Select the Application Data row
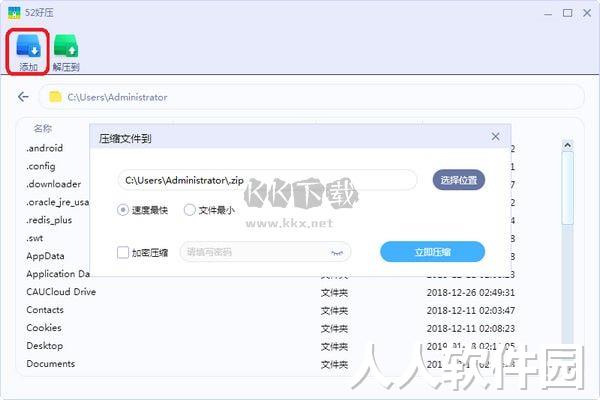 click(x=58, y=274)
